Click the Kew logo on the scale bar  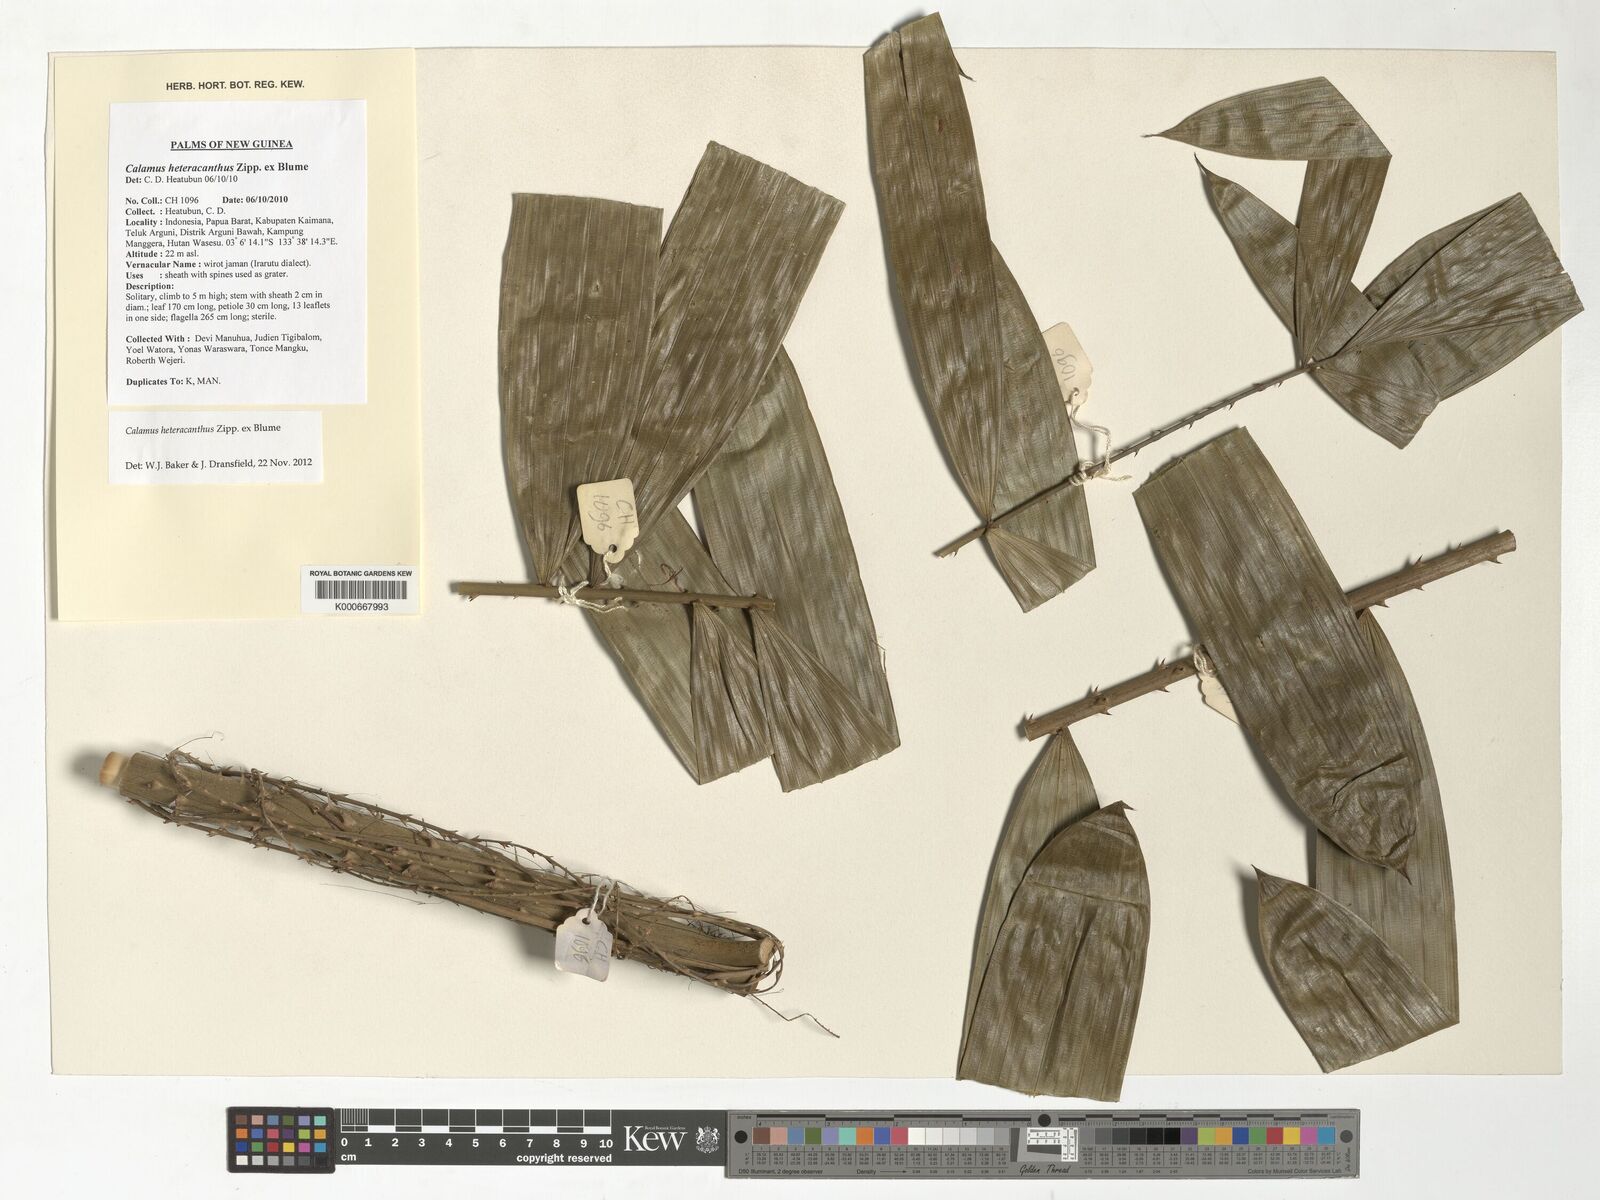(x=655, y=1139)
